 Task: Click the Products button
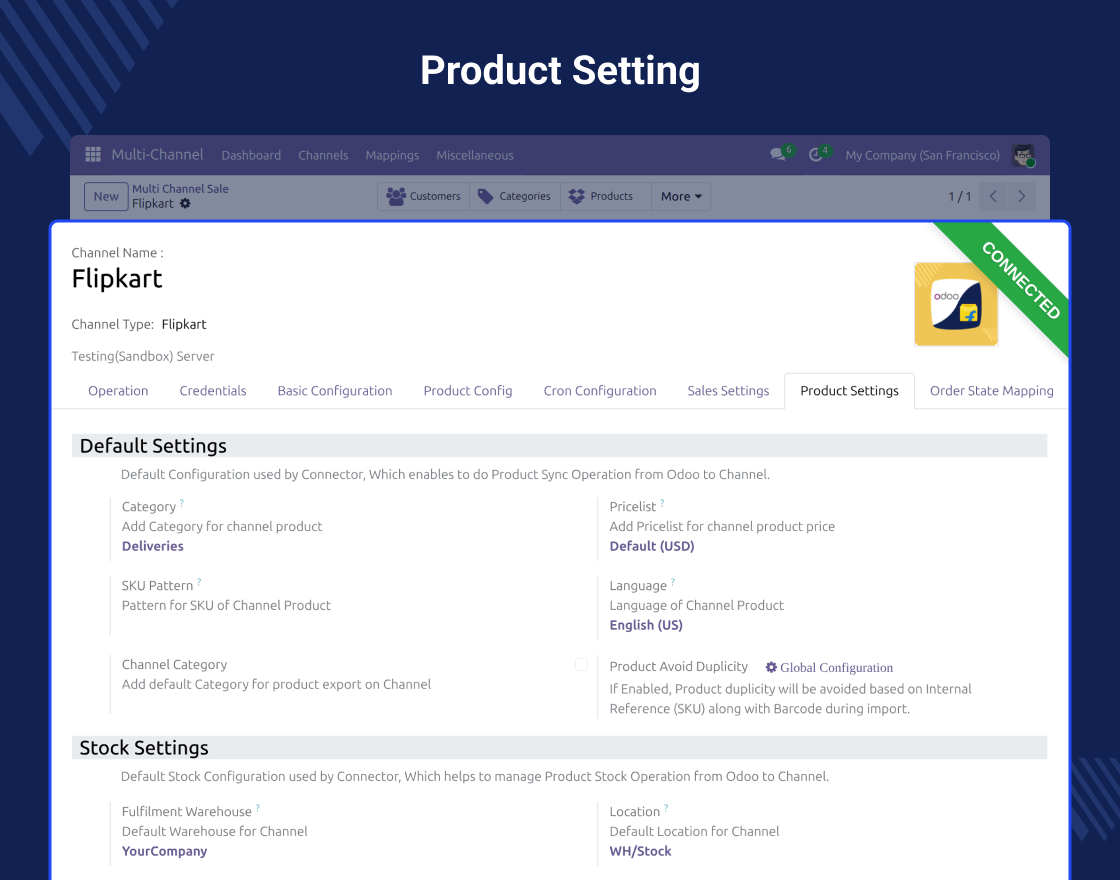pos(606,196)
